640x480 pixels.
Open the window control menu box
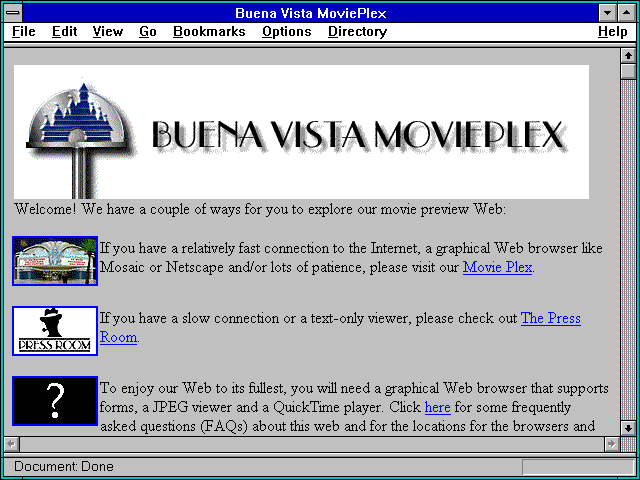pos(13,13)
